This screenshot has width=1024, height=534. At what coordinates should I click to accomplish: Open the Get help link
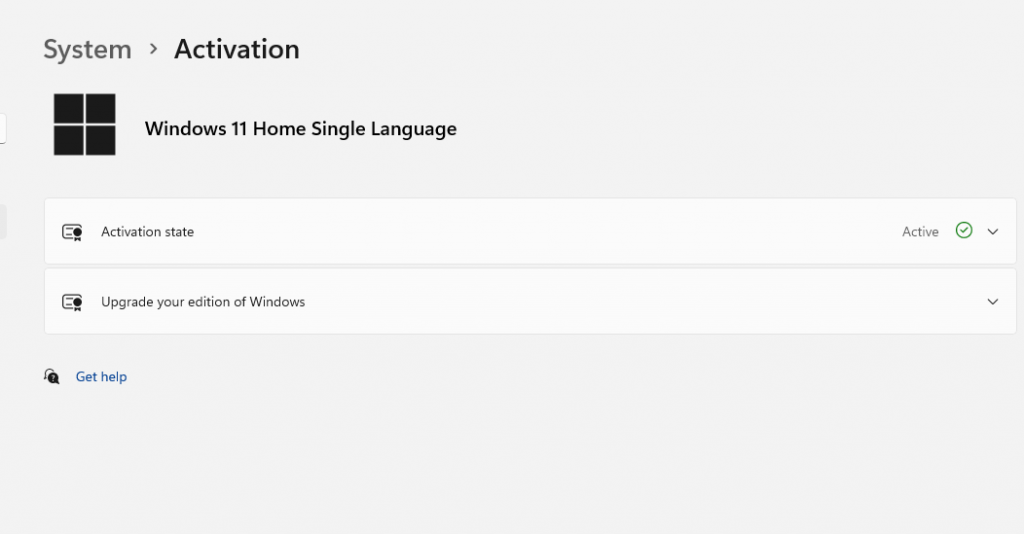101,377
